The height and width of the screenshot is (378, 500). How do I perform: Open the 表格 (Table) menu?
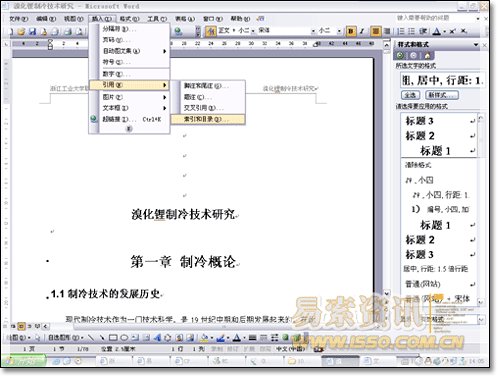(185, 19)
